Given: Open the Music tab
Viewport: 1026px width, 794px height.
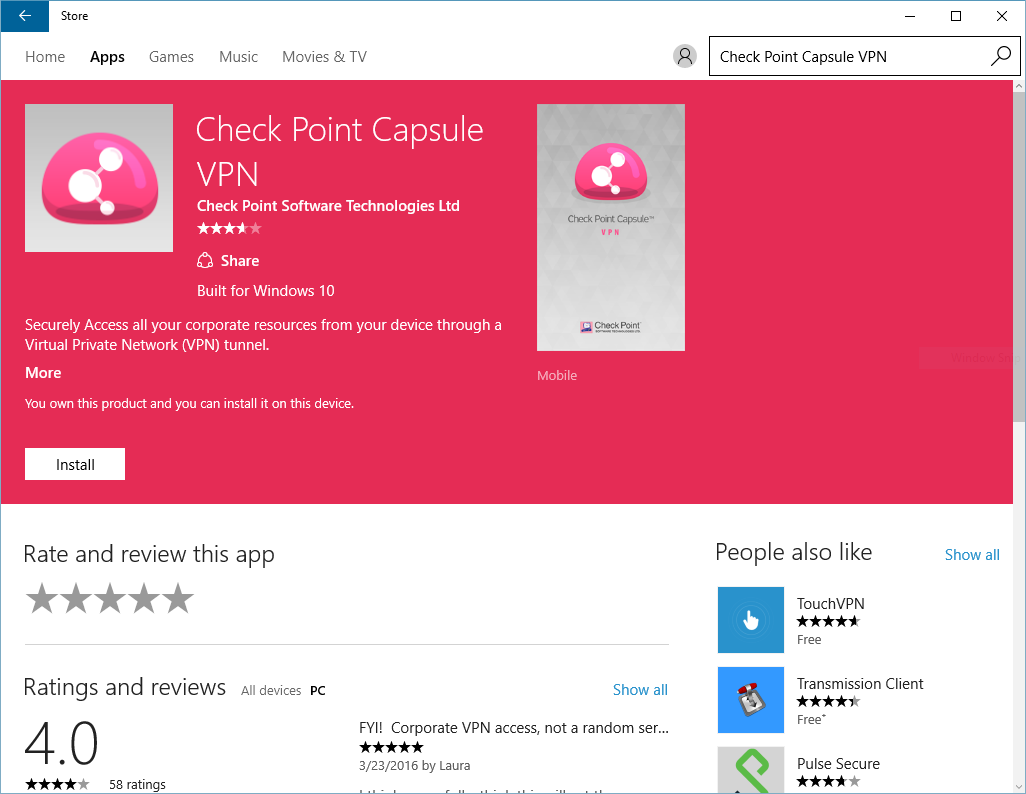Looking at the screenshot, I should tap(238, 57).
